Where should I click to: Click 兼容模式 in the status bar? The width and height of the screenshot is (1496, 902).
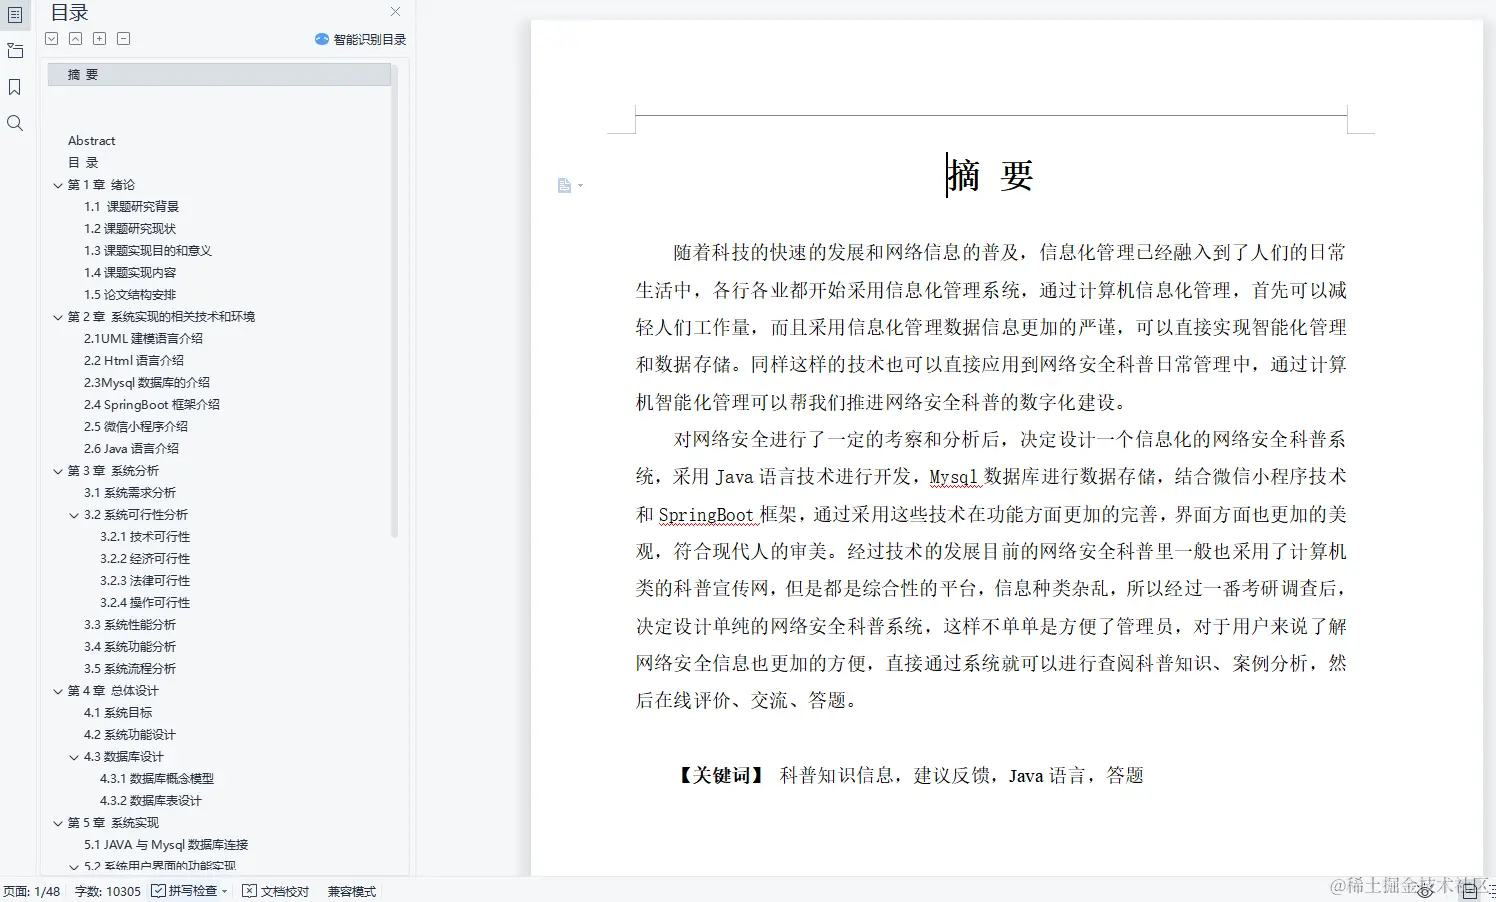(352, 891)
